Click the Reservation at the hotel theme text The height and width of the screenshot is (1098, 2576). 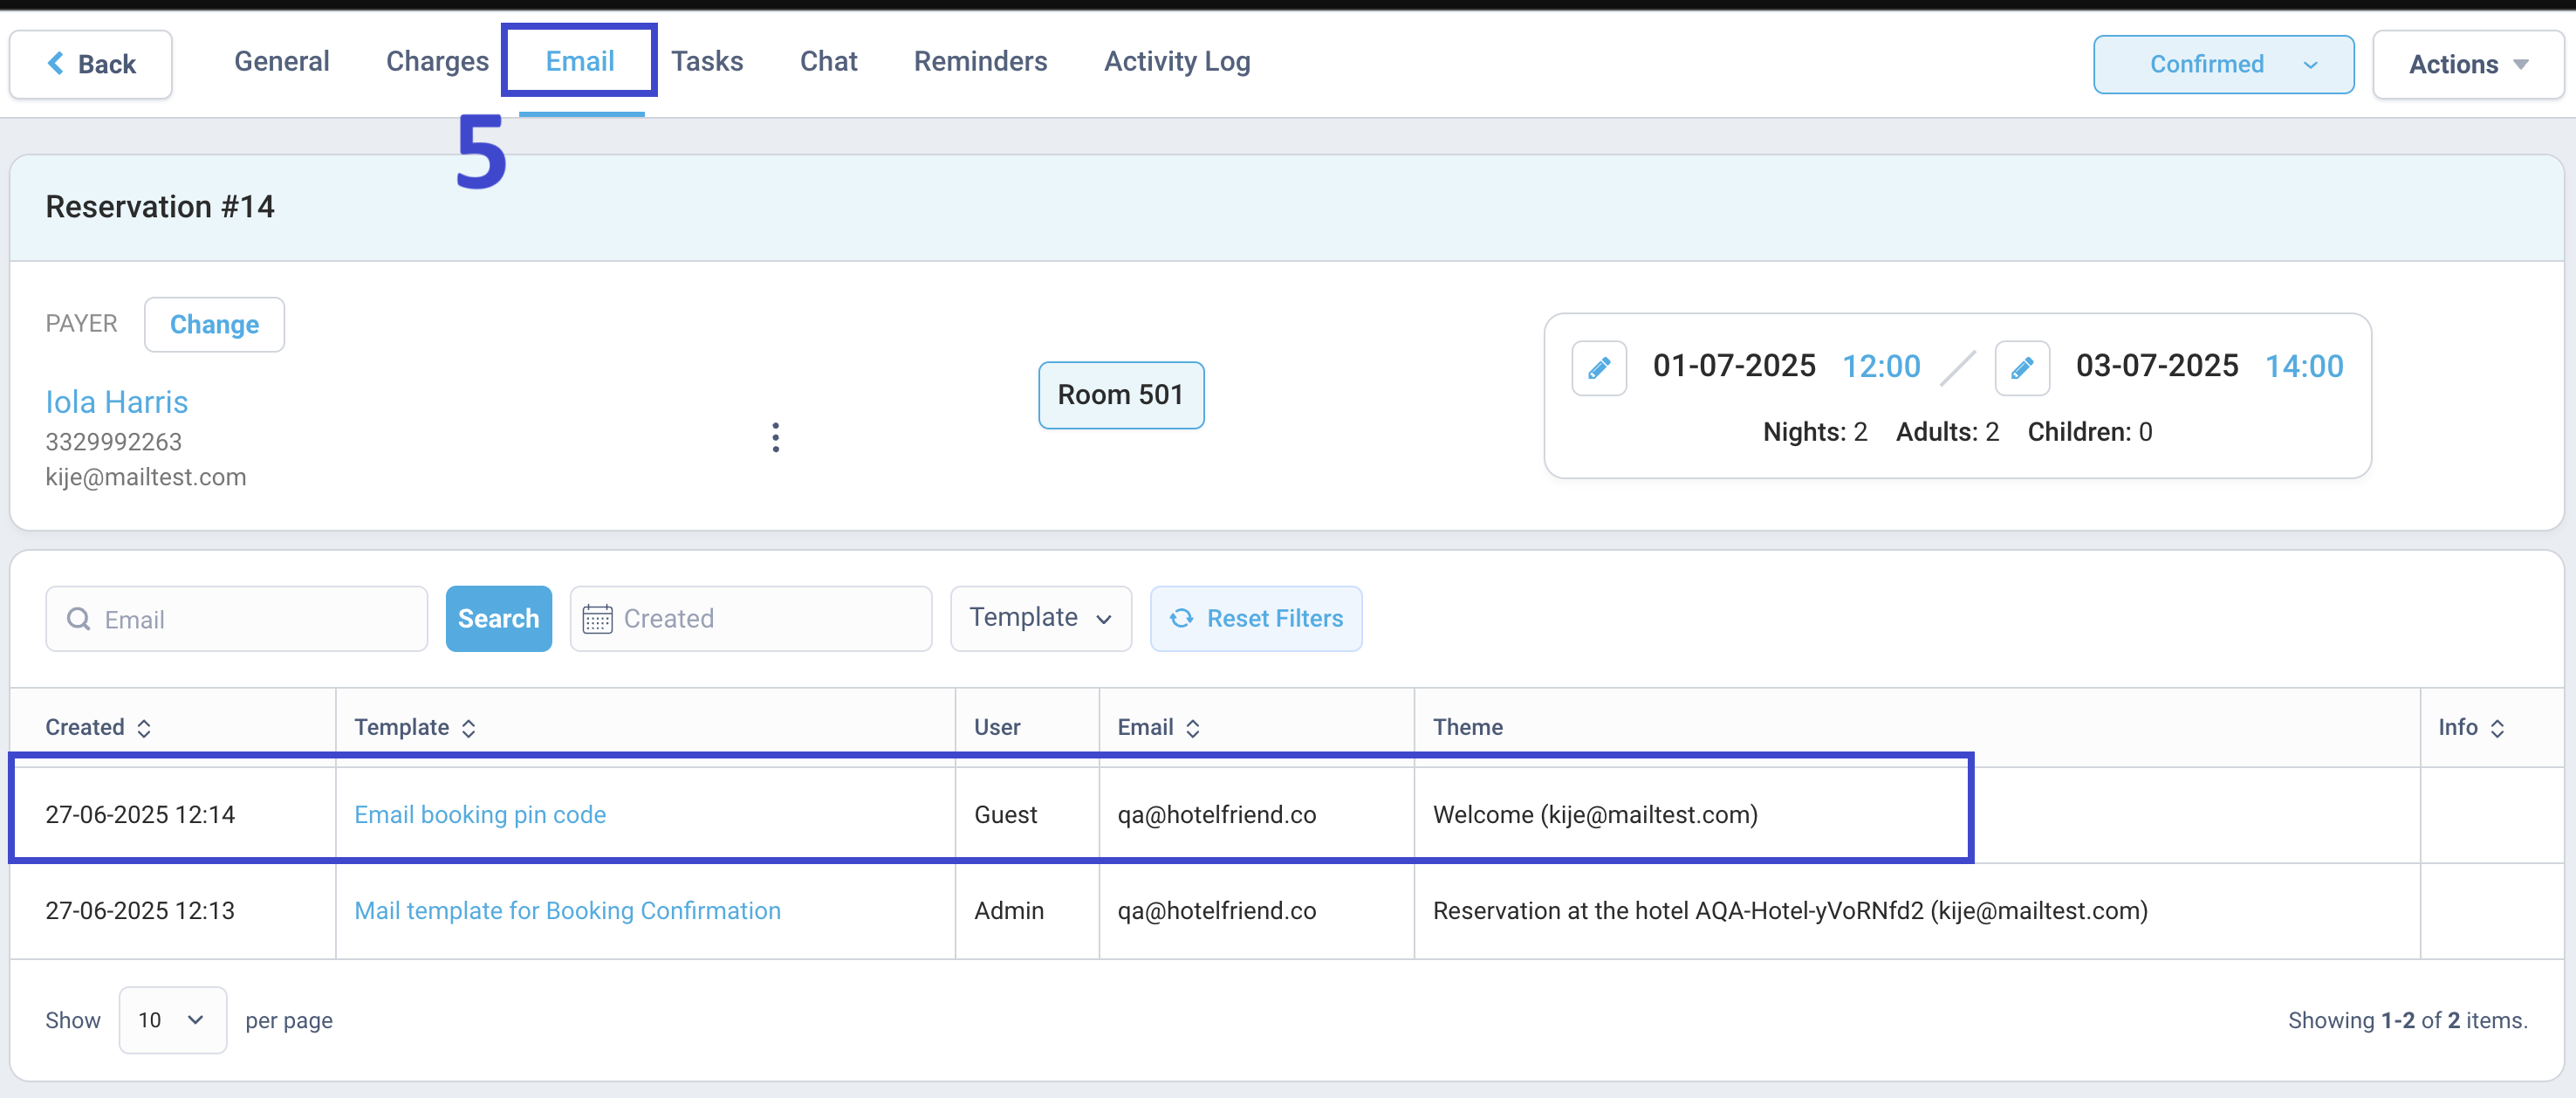click(1790, 910)
